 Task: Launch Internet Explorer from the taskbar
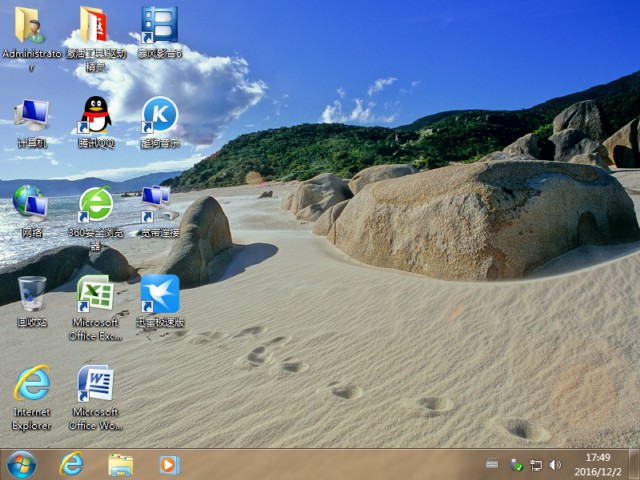pos(72,464)
